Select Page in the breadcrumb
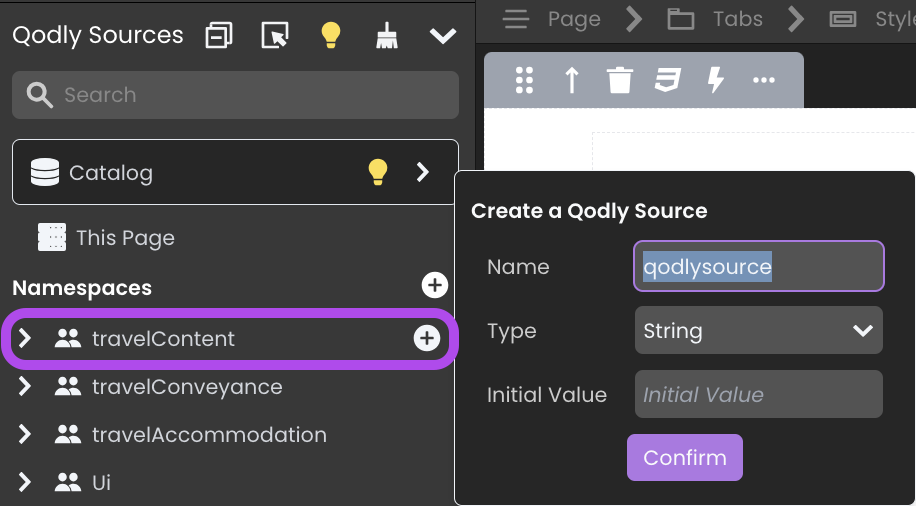 [x=574, y=19]
